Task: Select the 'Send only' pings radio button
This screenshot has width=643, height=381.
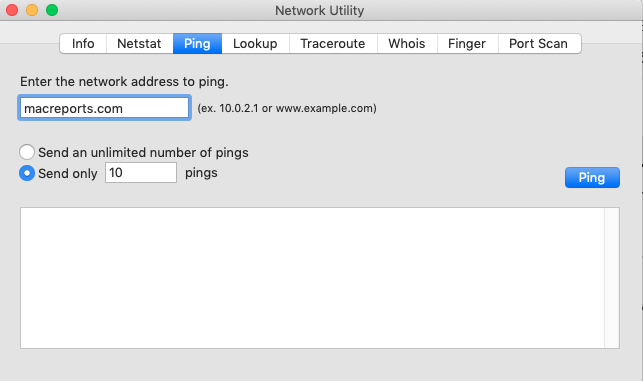Action: (27, 173)
